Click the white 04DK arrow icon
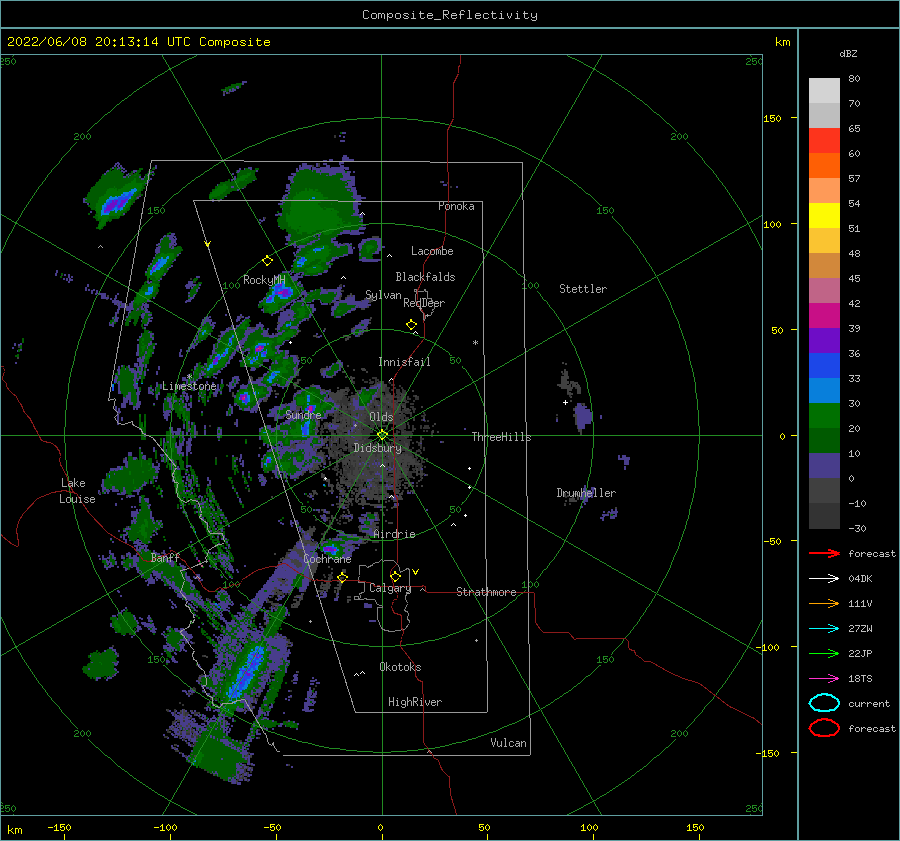The height and width of the screenshot is (841, 900). click(824, 579)
